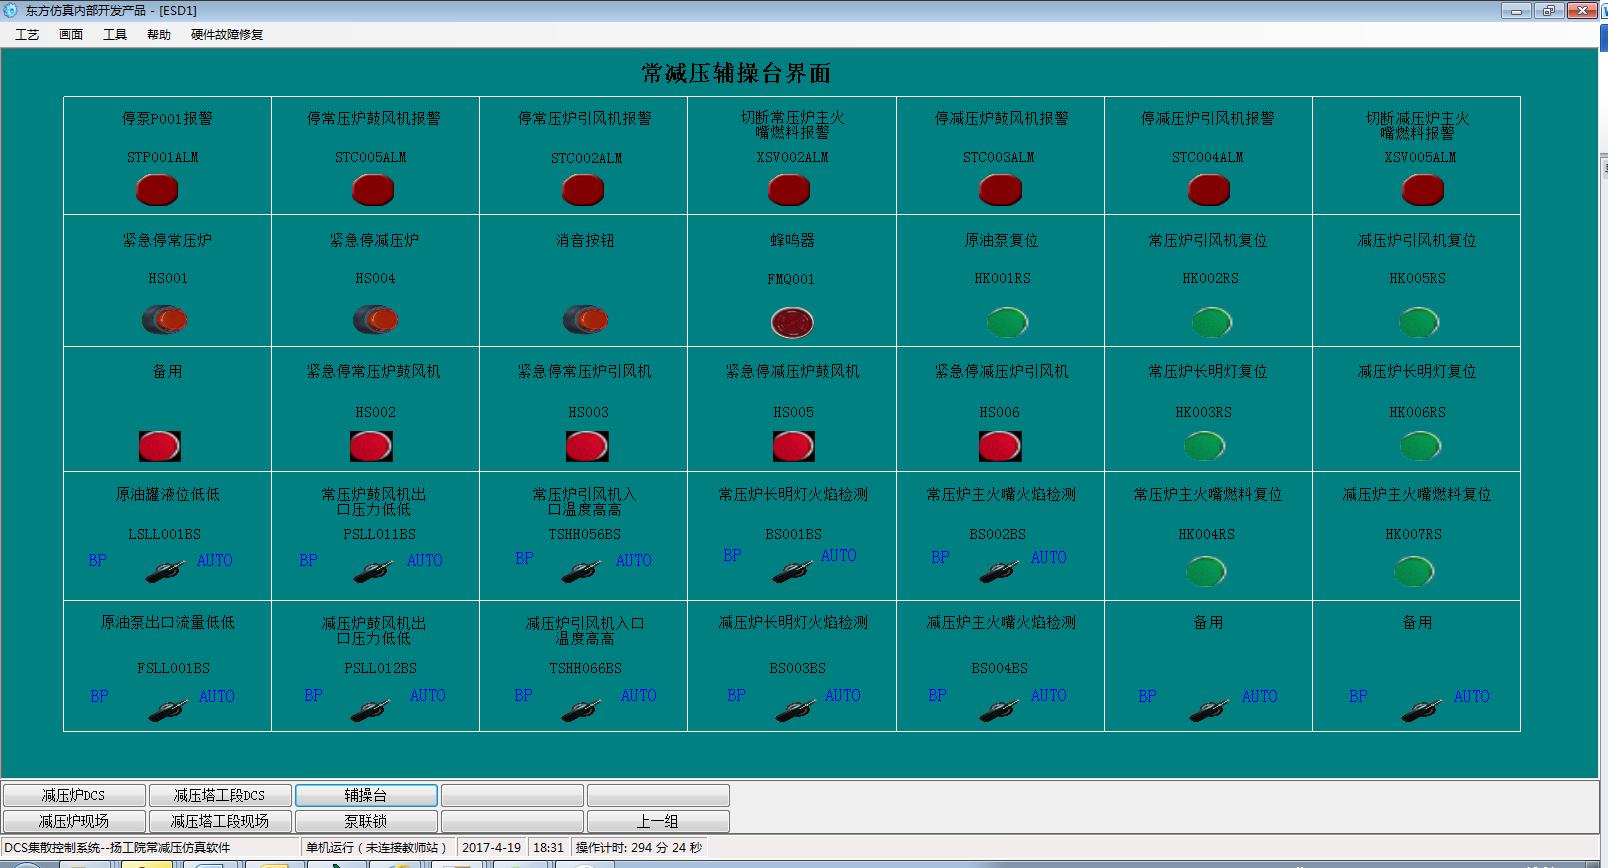Image resolution: width=1608 pixels, height=868 pixels.
Task: Toggle the LSLL001BS bypass switch
Action: click(165, 571)
